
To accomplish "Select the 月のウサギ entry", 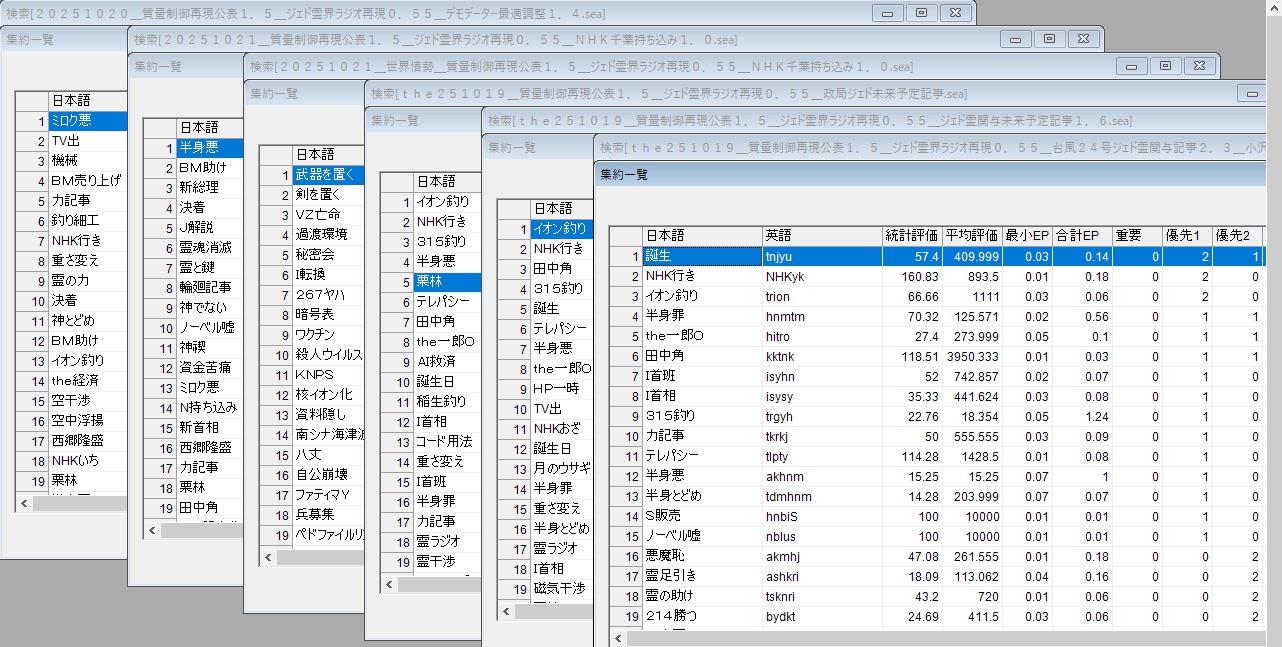I will 561,468.
